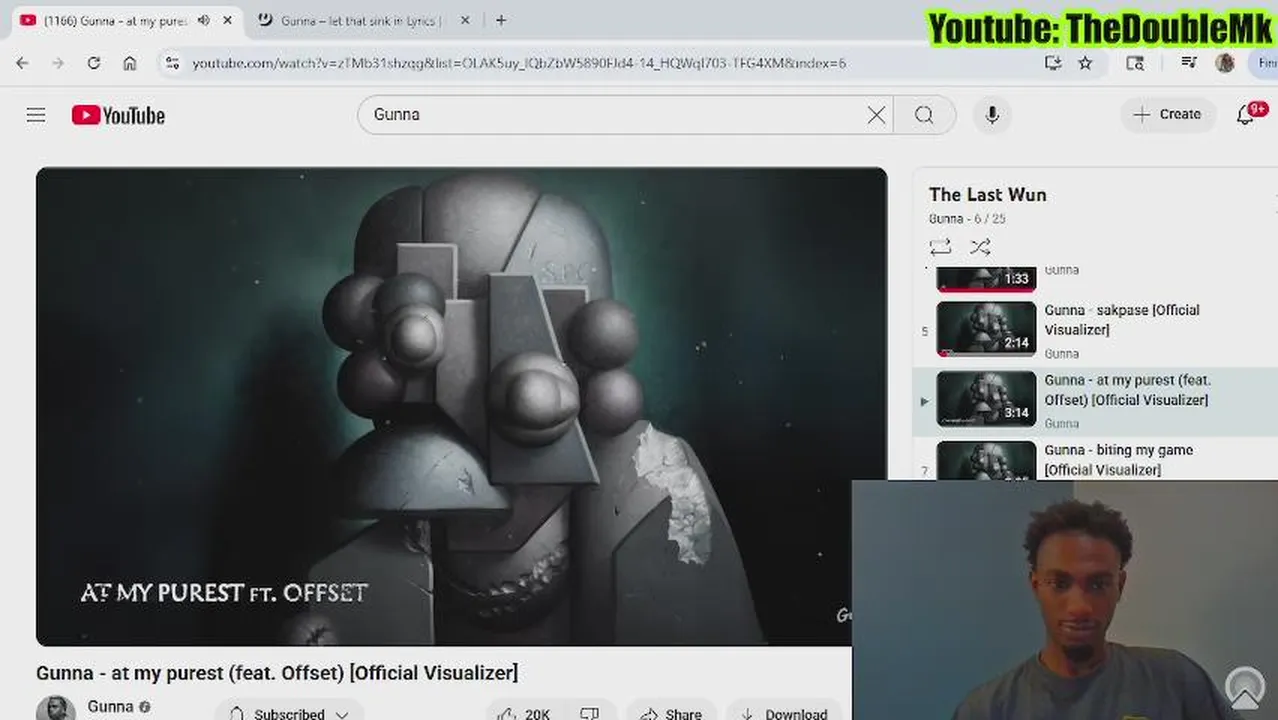Go forward in browser history
1278x720 pixels.
tap(58, 63)
